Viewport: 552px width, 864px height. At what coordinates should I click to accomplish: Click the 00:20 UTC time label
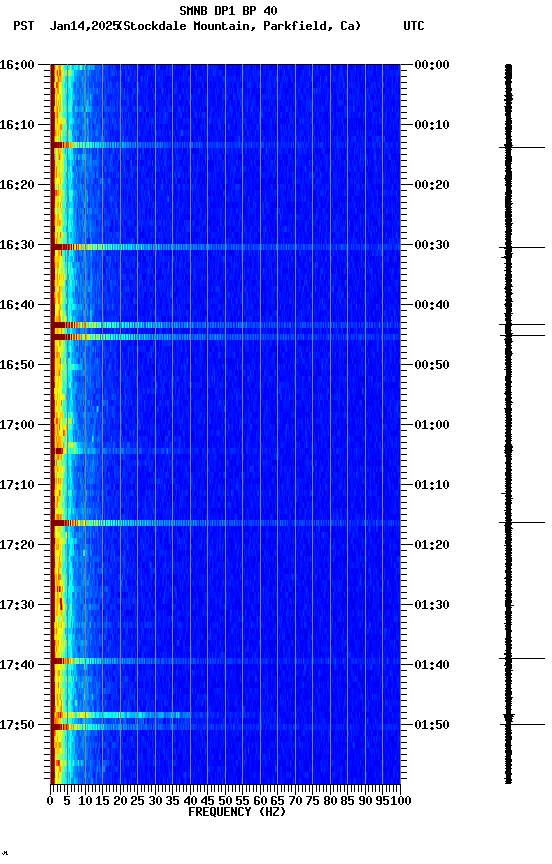tap(432, 185)
